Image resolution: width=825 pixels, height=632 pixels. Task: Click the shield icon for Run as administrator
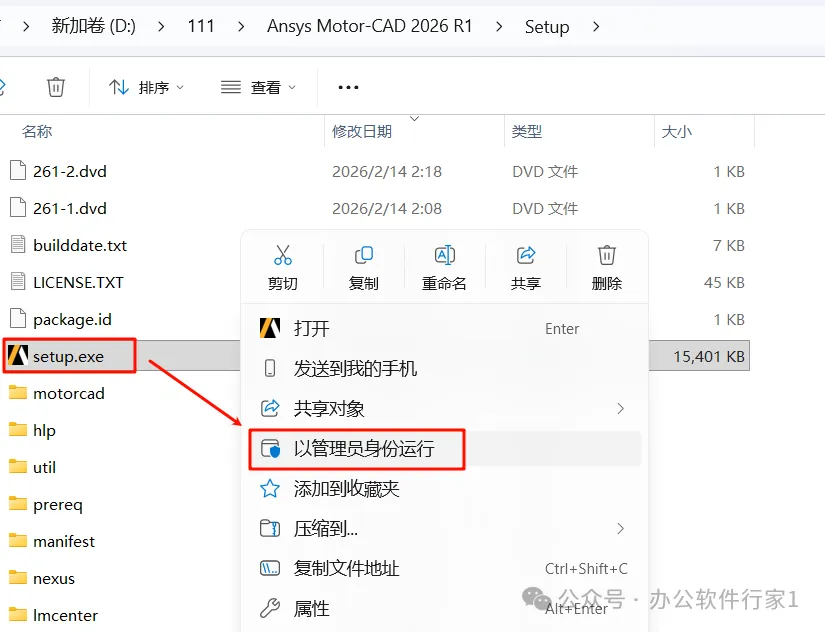270,449
